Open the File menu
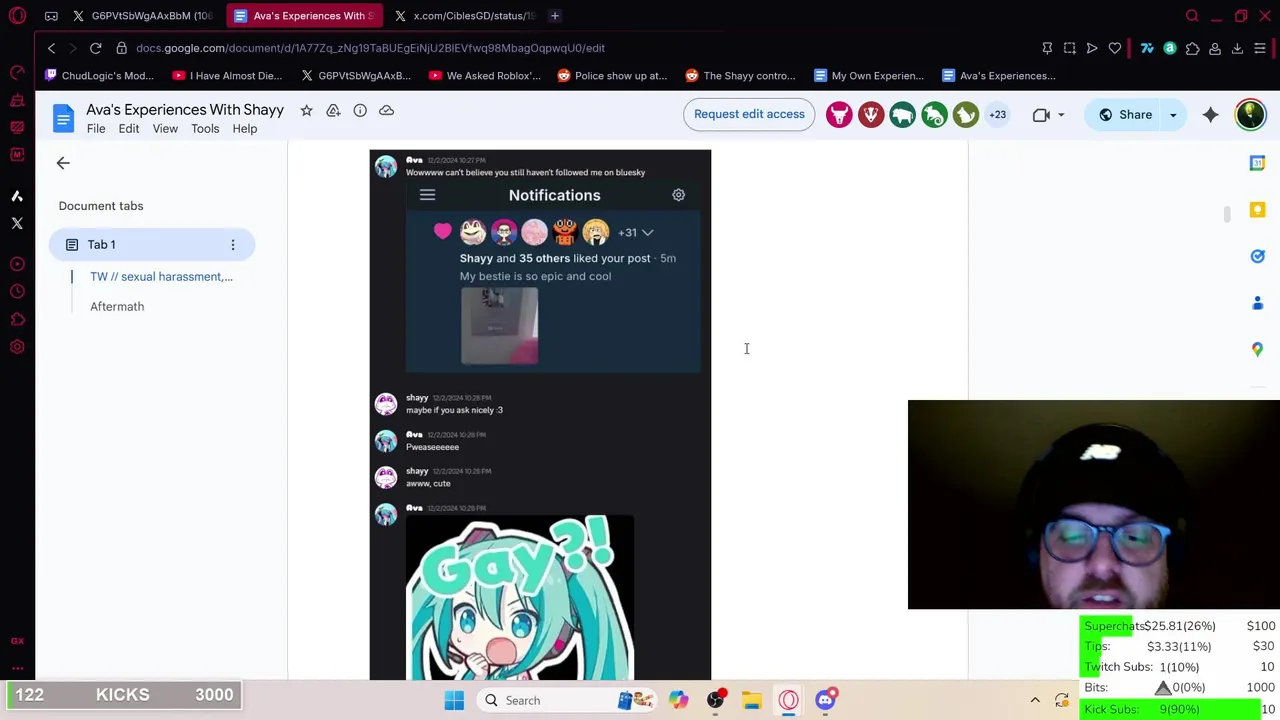1280x720 pixels. pos(96,129)
